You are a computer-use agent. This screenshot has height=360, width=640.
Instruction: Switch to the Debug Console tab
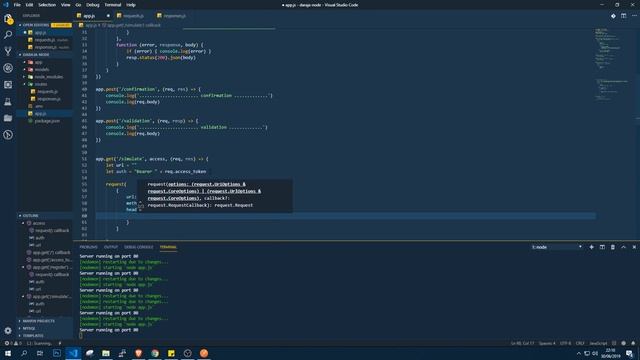(139, 247)
